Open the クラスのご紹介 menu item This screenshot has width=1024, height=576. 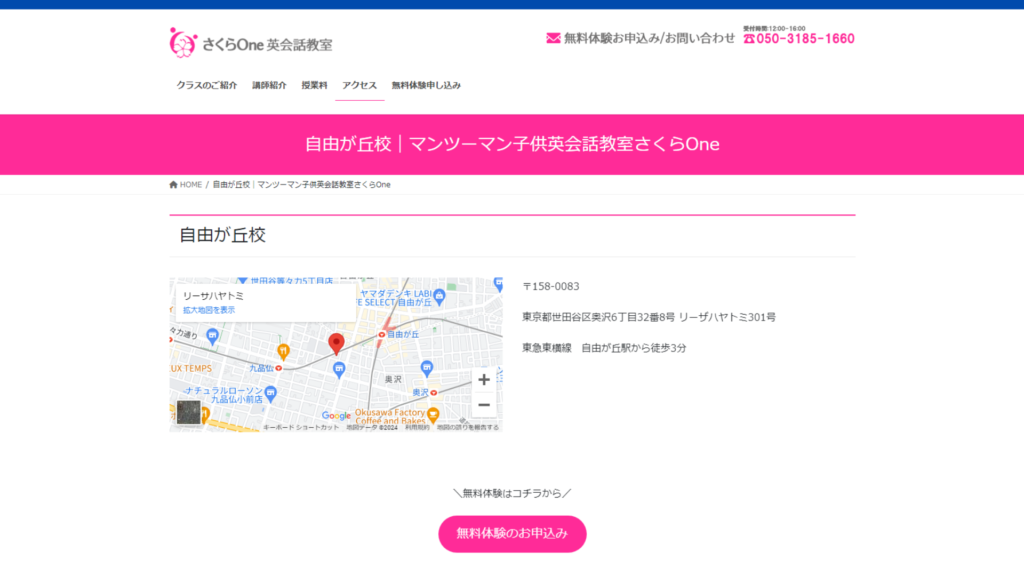click(x=206, y=86)
